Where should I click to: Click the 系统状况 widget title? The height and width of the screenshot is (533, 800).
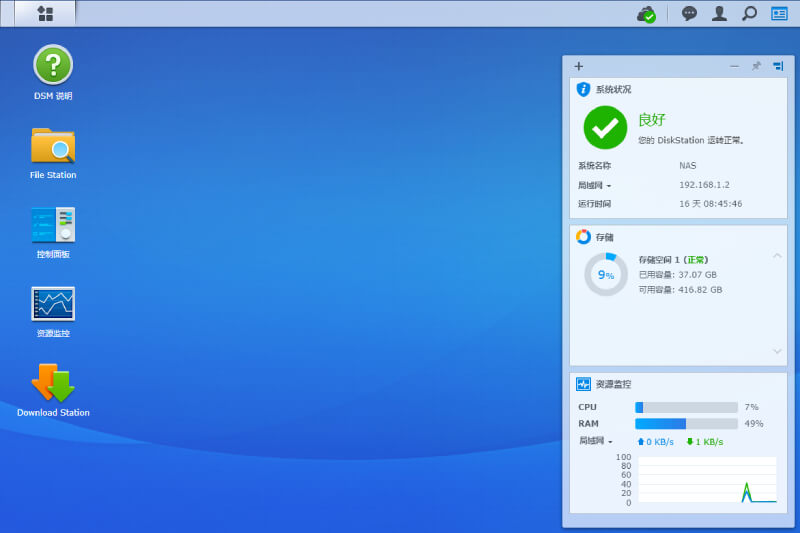[613, 89]
